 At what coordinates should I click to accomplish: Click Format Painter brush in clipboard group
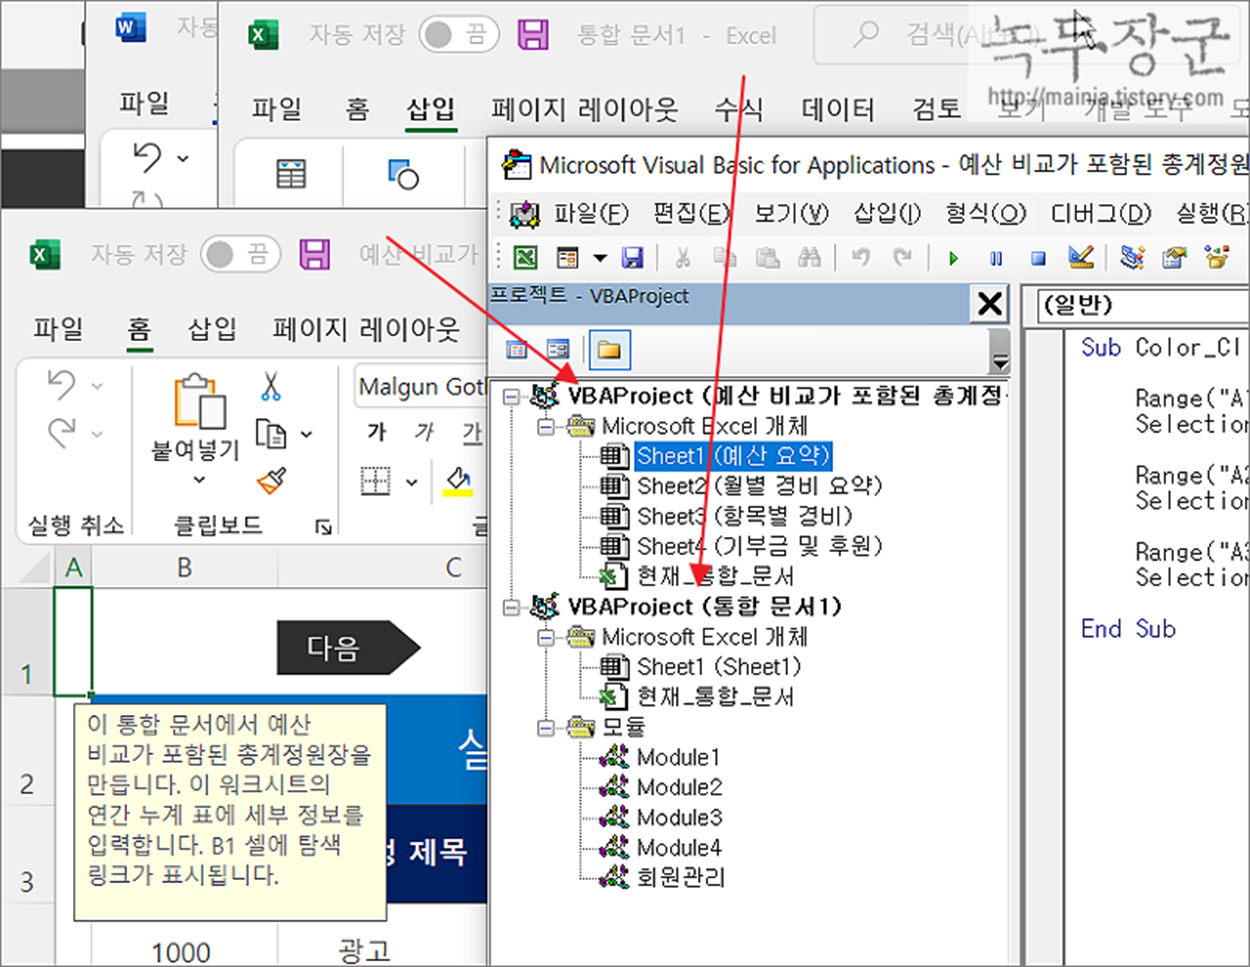[271, 481]
